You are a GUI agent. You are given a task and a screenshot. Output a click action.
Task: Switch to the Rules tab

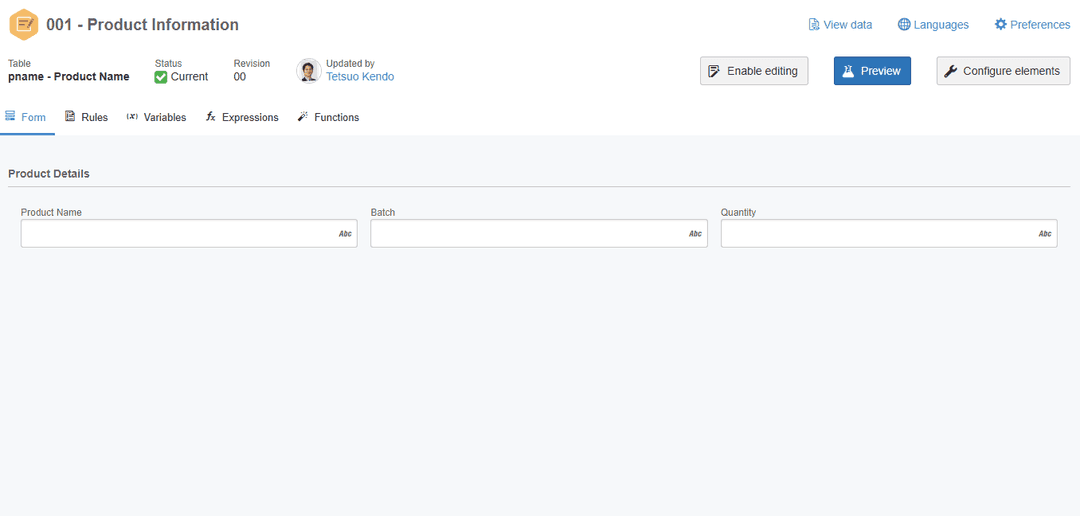pyautogui.click(x=87, y=117)
